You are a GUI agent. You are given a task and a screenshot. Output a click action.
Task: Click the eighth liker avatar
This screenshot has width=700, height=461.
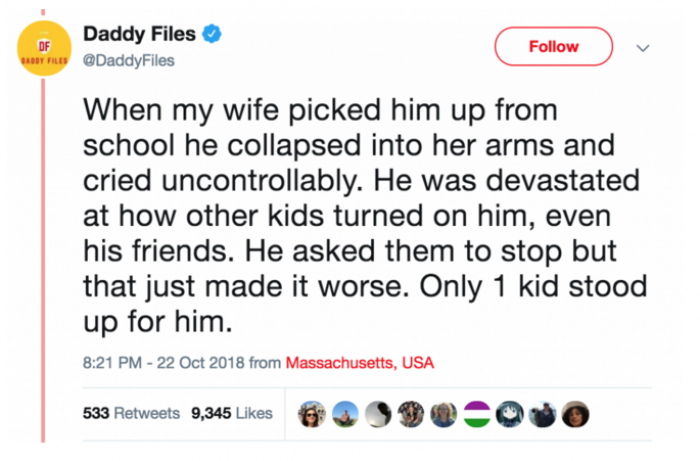(544, 414)
